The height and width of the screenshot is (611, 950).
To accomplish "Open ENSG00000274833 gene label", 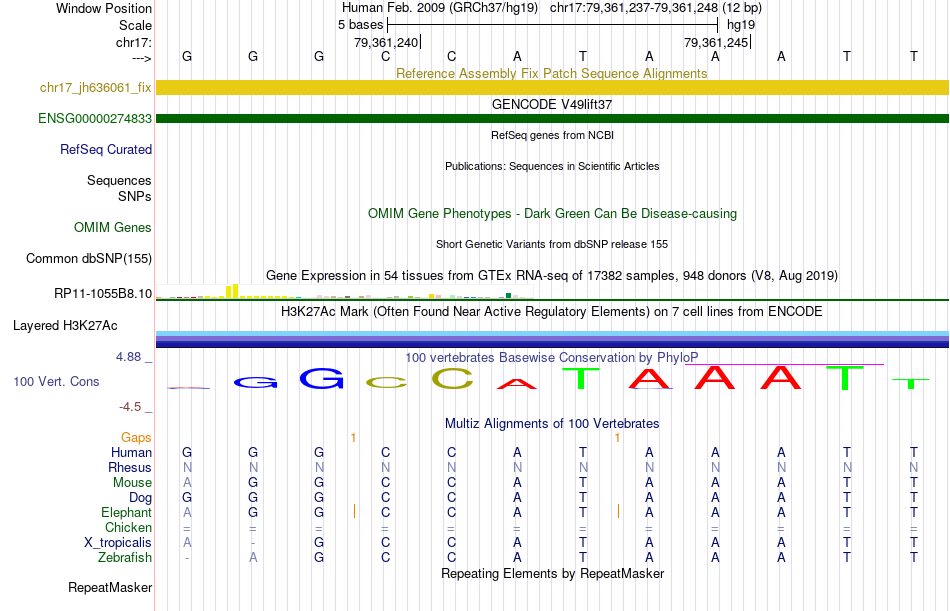I will [95, 119].
